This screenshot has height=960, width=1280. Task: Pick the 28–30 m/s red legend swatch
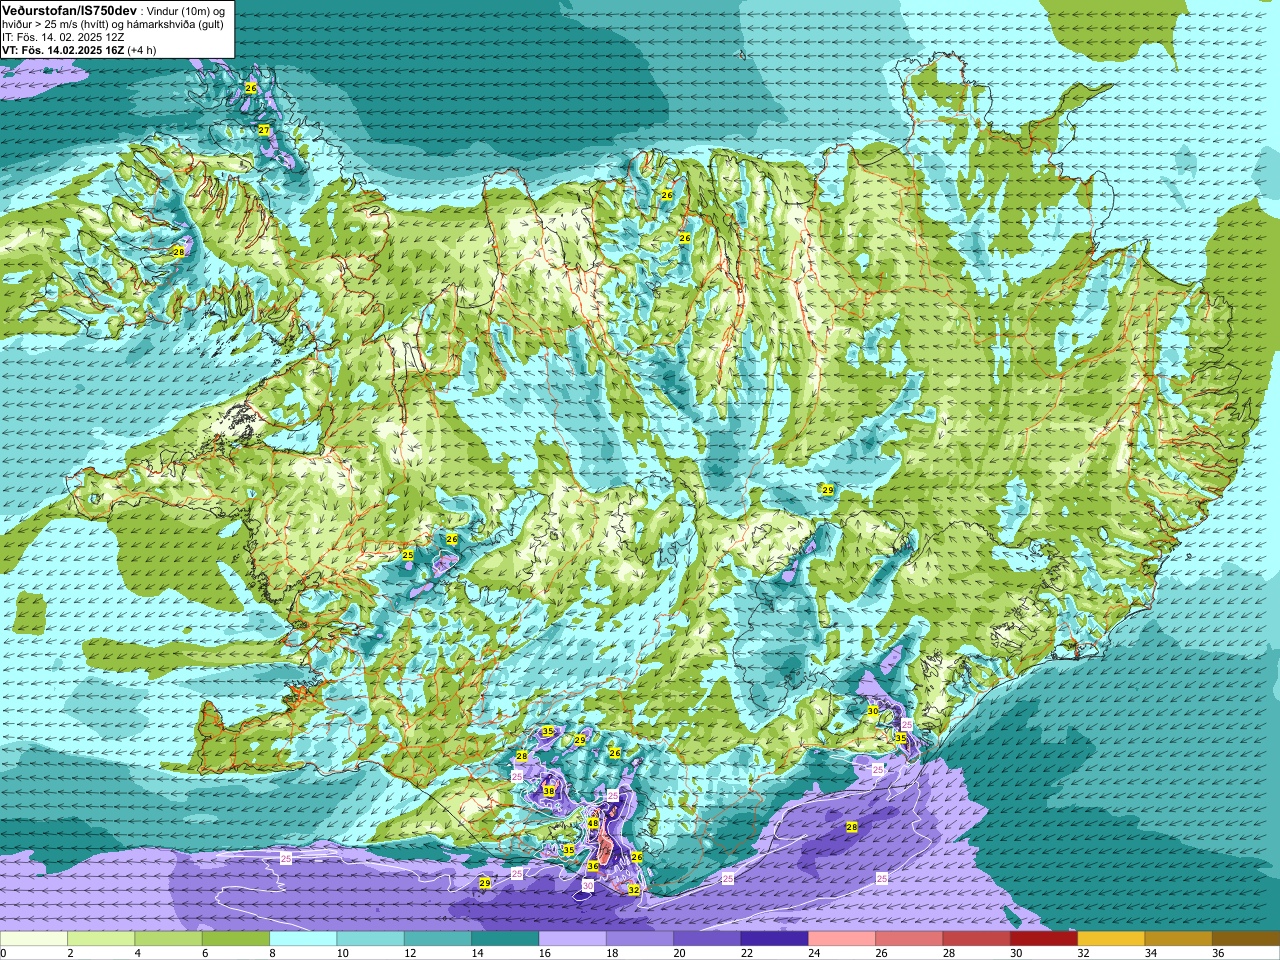977,939
